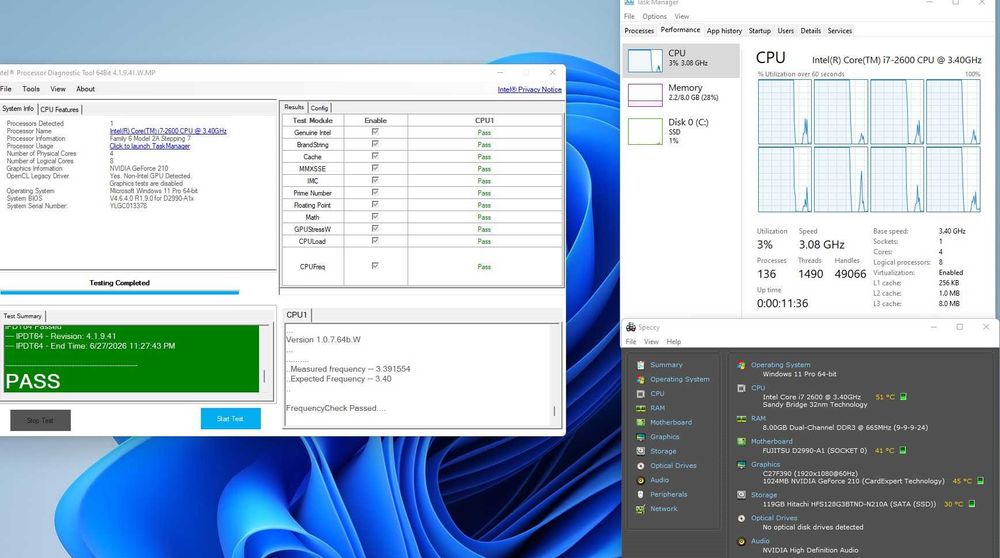
Task: Toggle MMXSSE test enable checkbox
Action: click(375, 168)
